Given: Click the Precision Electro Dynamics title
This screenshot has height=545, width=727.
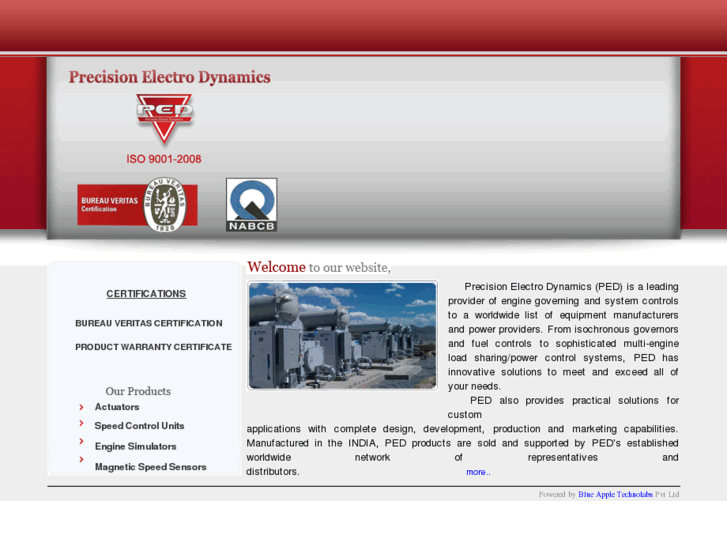Looking at the screenshot, I should [x=170, y=77].
